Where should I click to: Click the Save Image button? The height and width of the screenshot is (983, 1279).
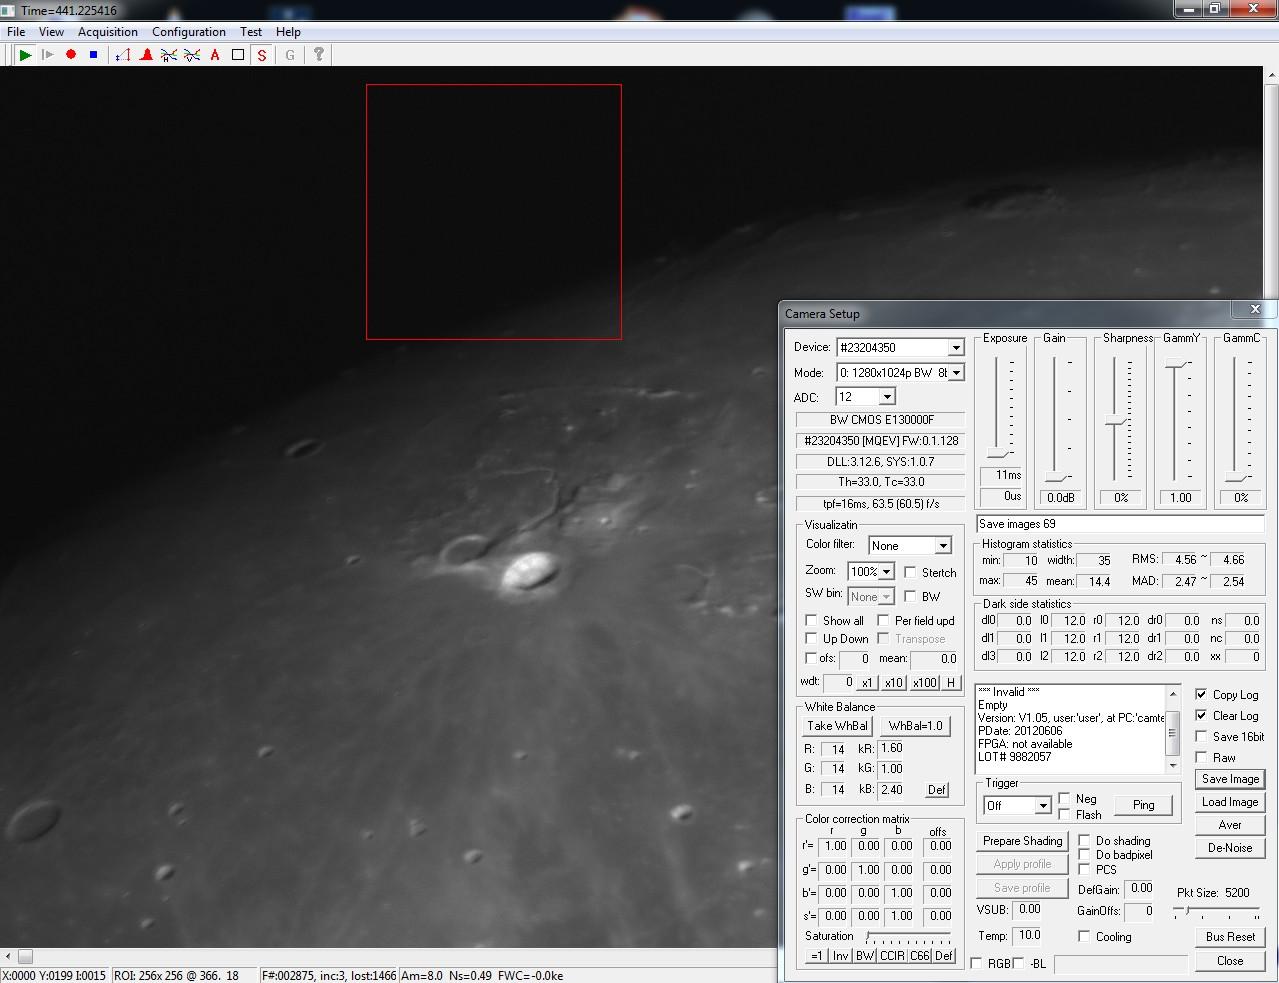tap(1230, 779)
